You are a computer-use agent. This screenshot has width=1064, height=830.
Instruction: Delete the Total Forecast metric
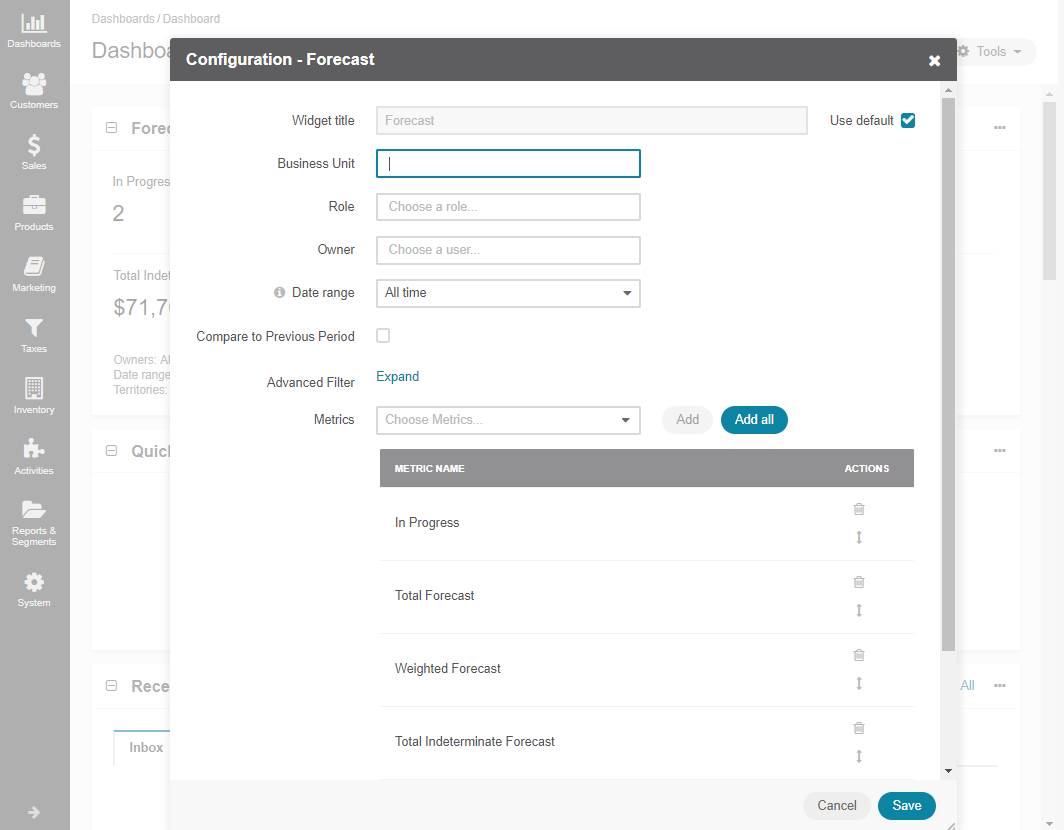click(x=858, y=582)
